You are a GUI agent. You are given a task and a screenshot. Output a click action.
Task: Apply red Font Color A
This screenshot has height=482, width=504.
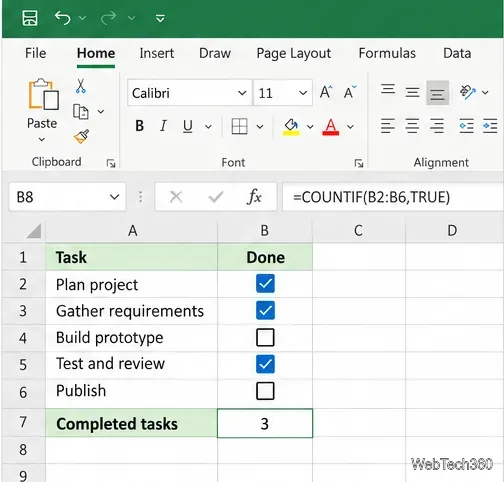(331, 127)
